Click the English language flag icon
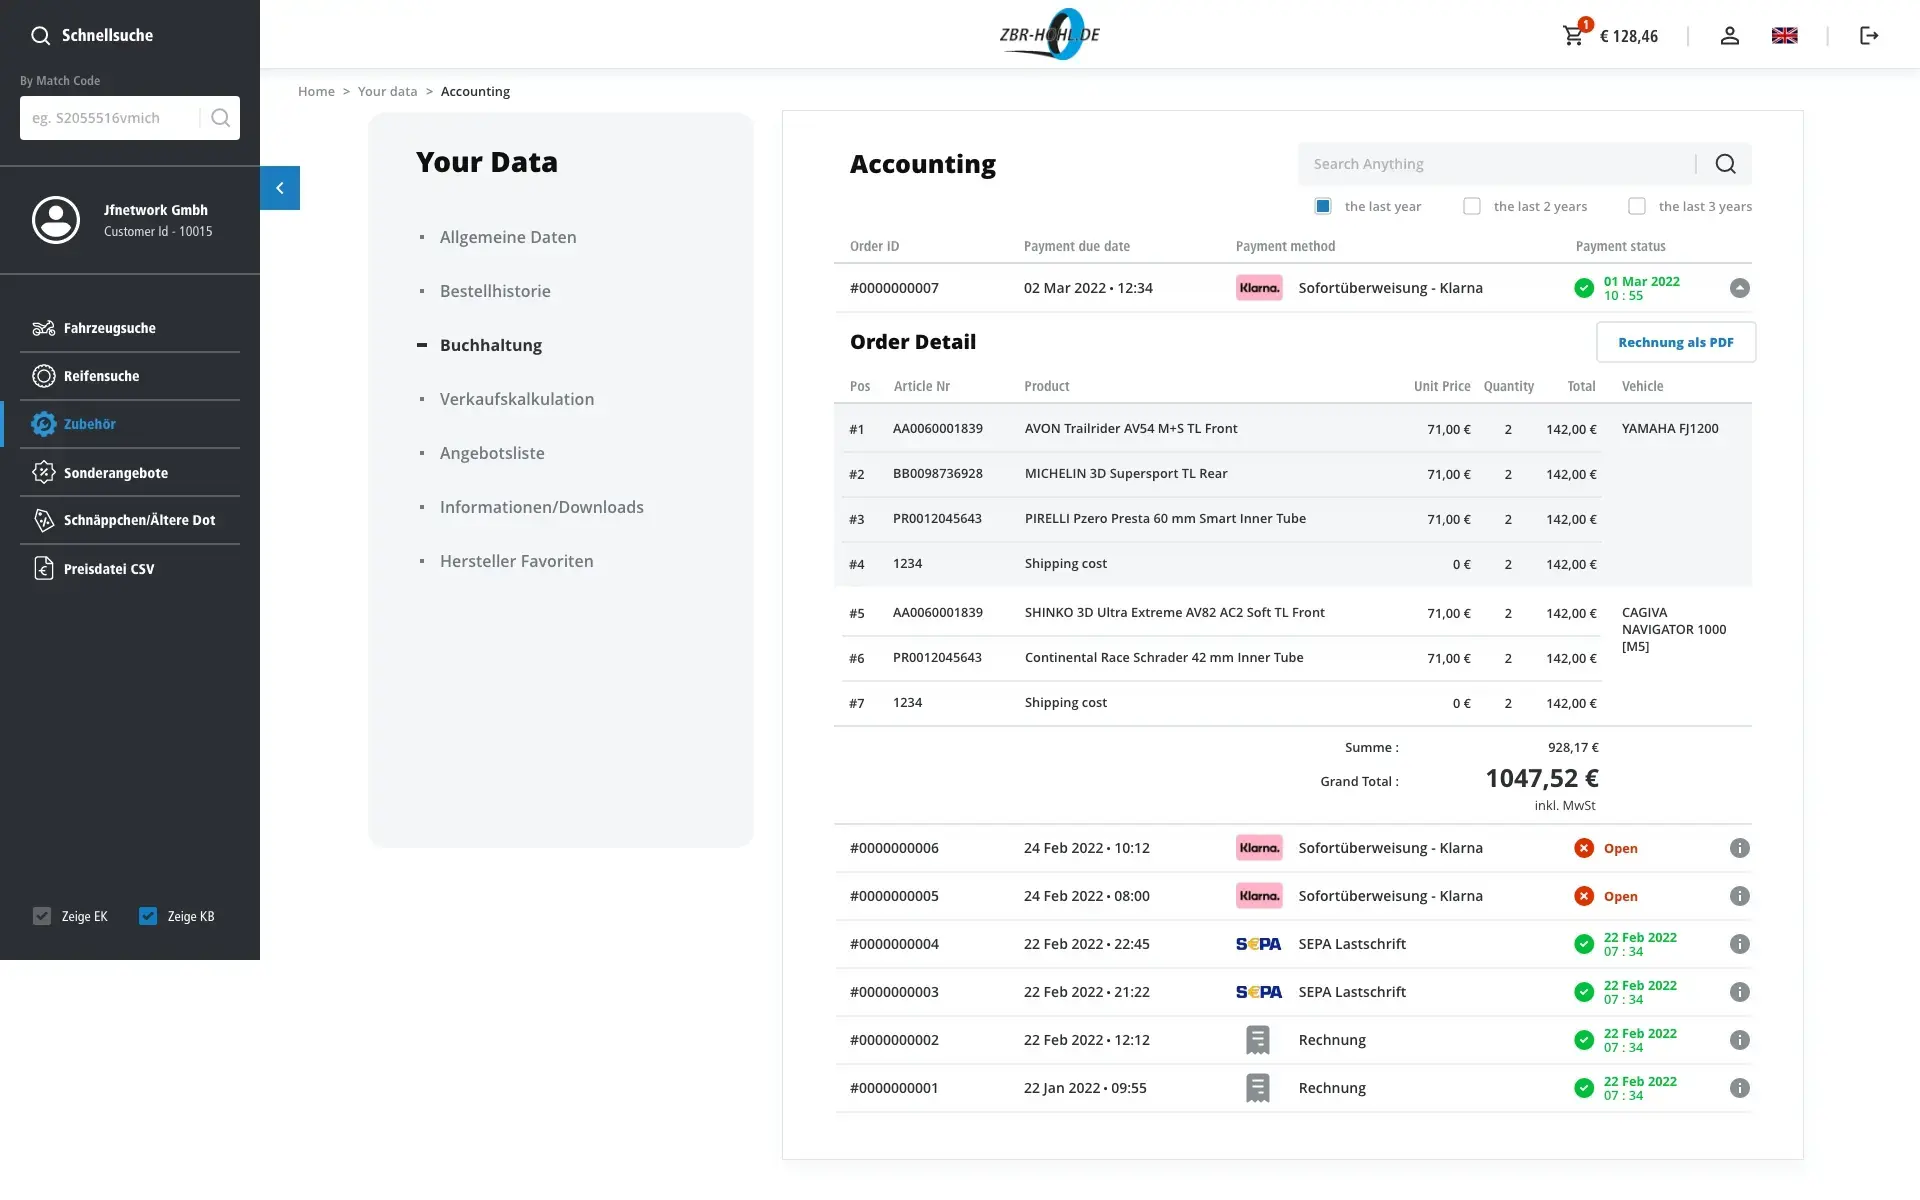1920x1200 pixels. (1785, 35)
